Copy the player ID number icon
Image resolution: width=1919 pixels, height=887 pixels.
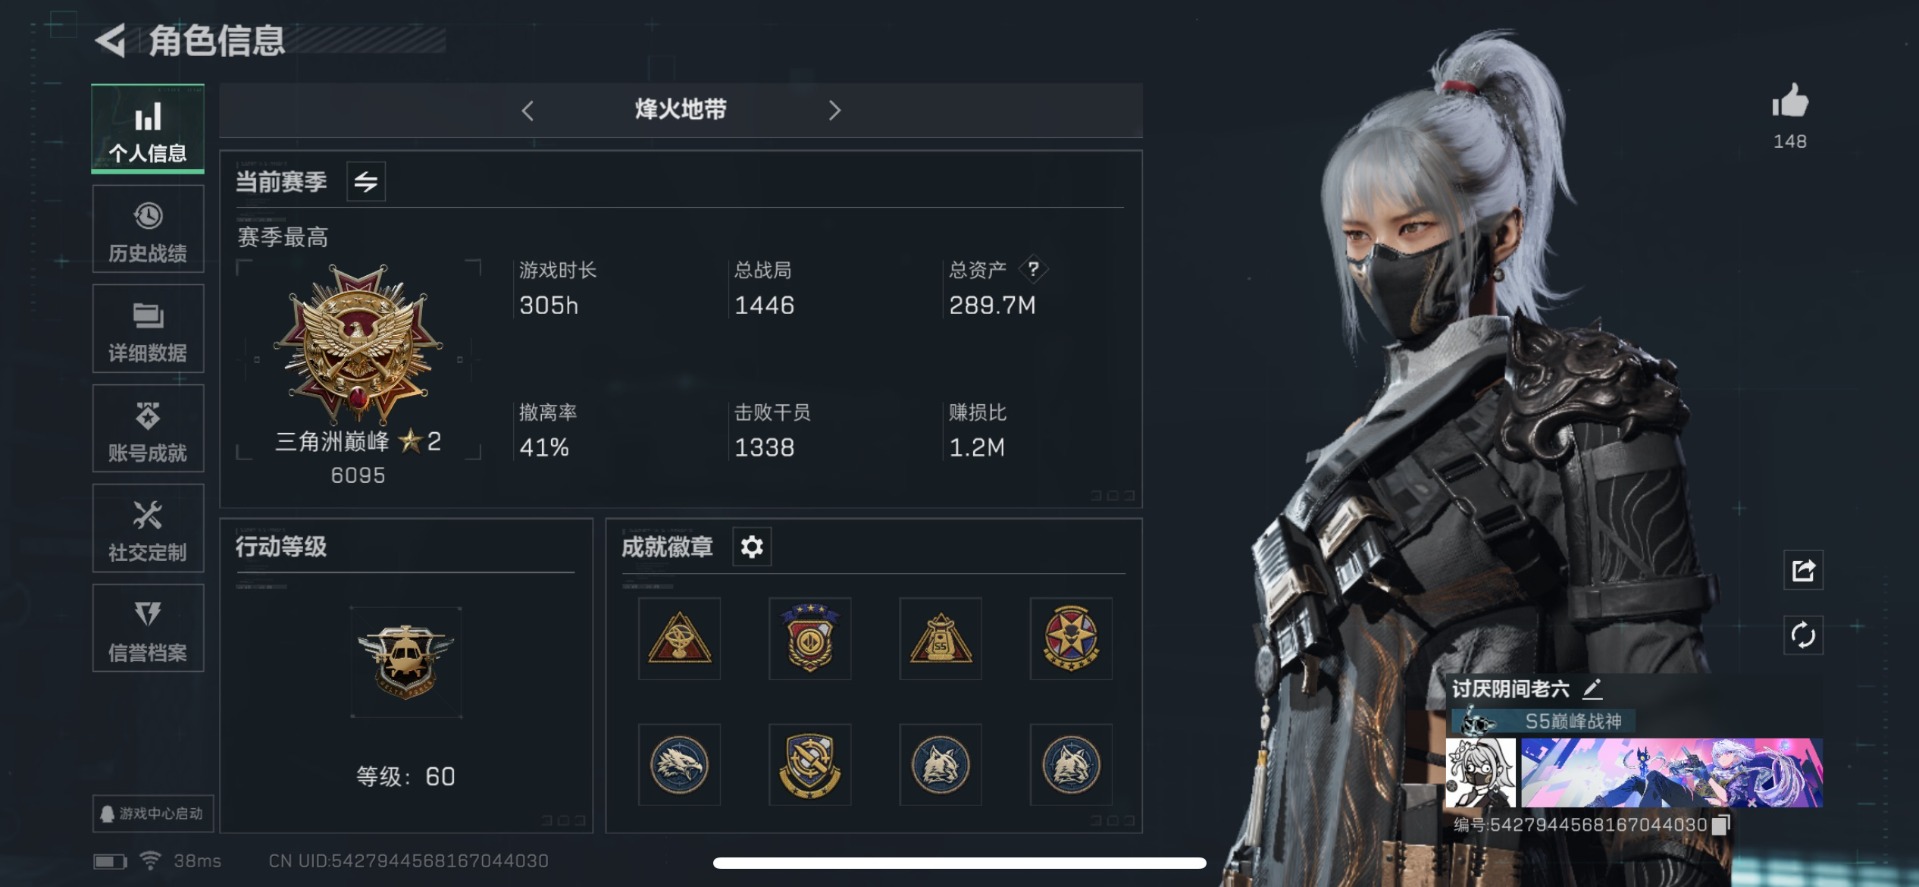tap(1721, 825)
